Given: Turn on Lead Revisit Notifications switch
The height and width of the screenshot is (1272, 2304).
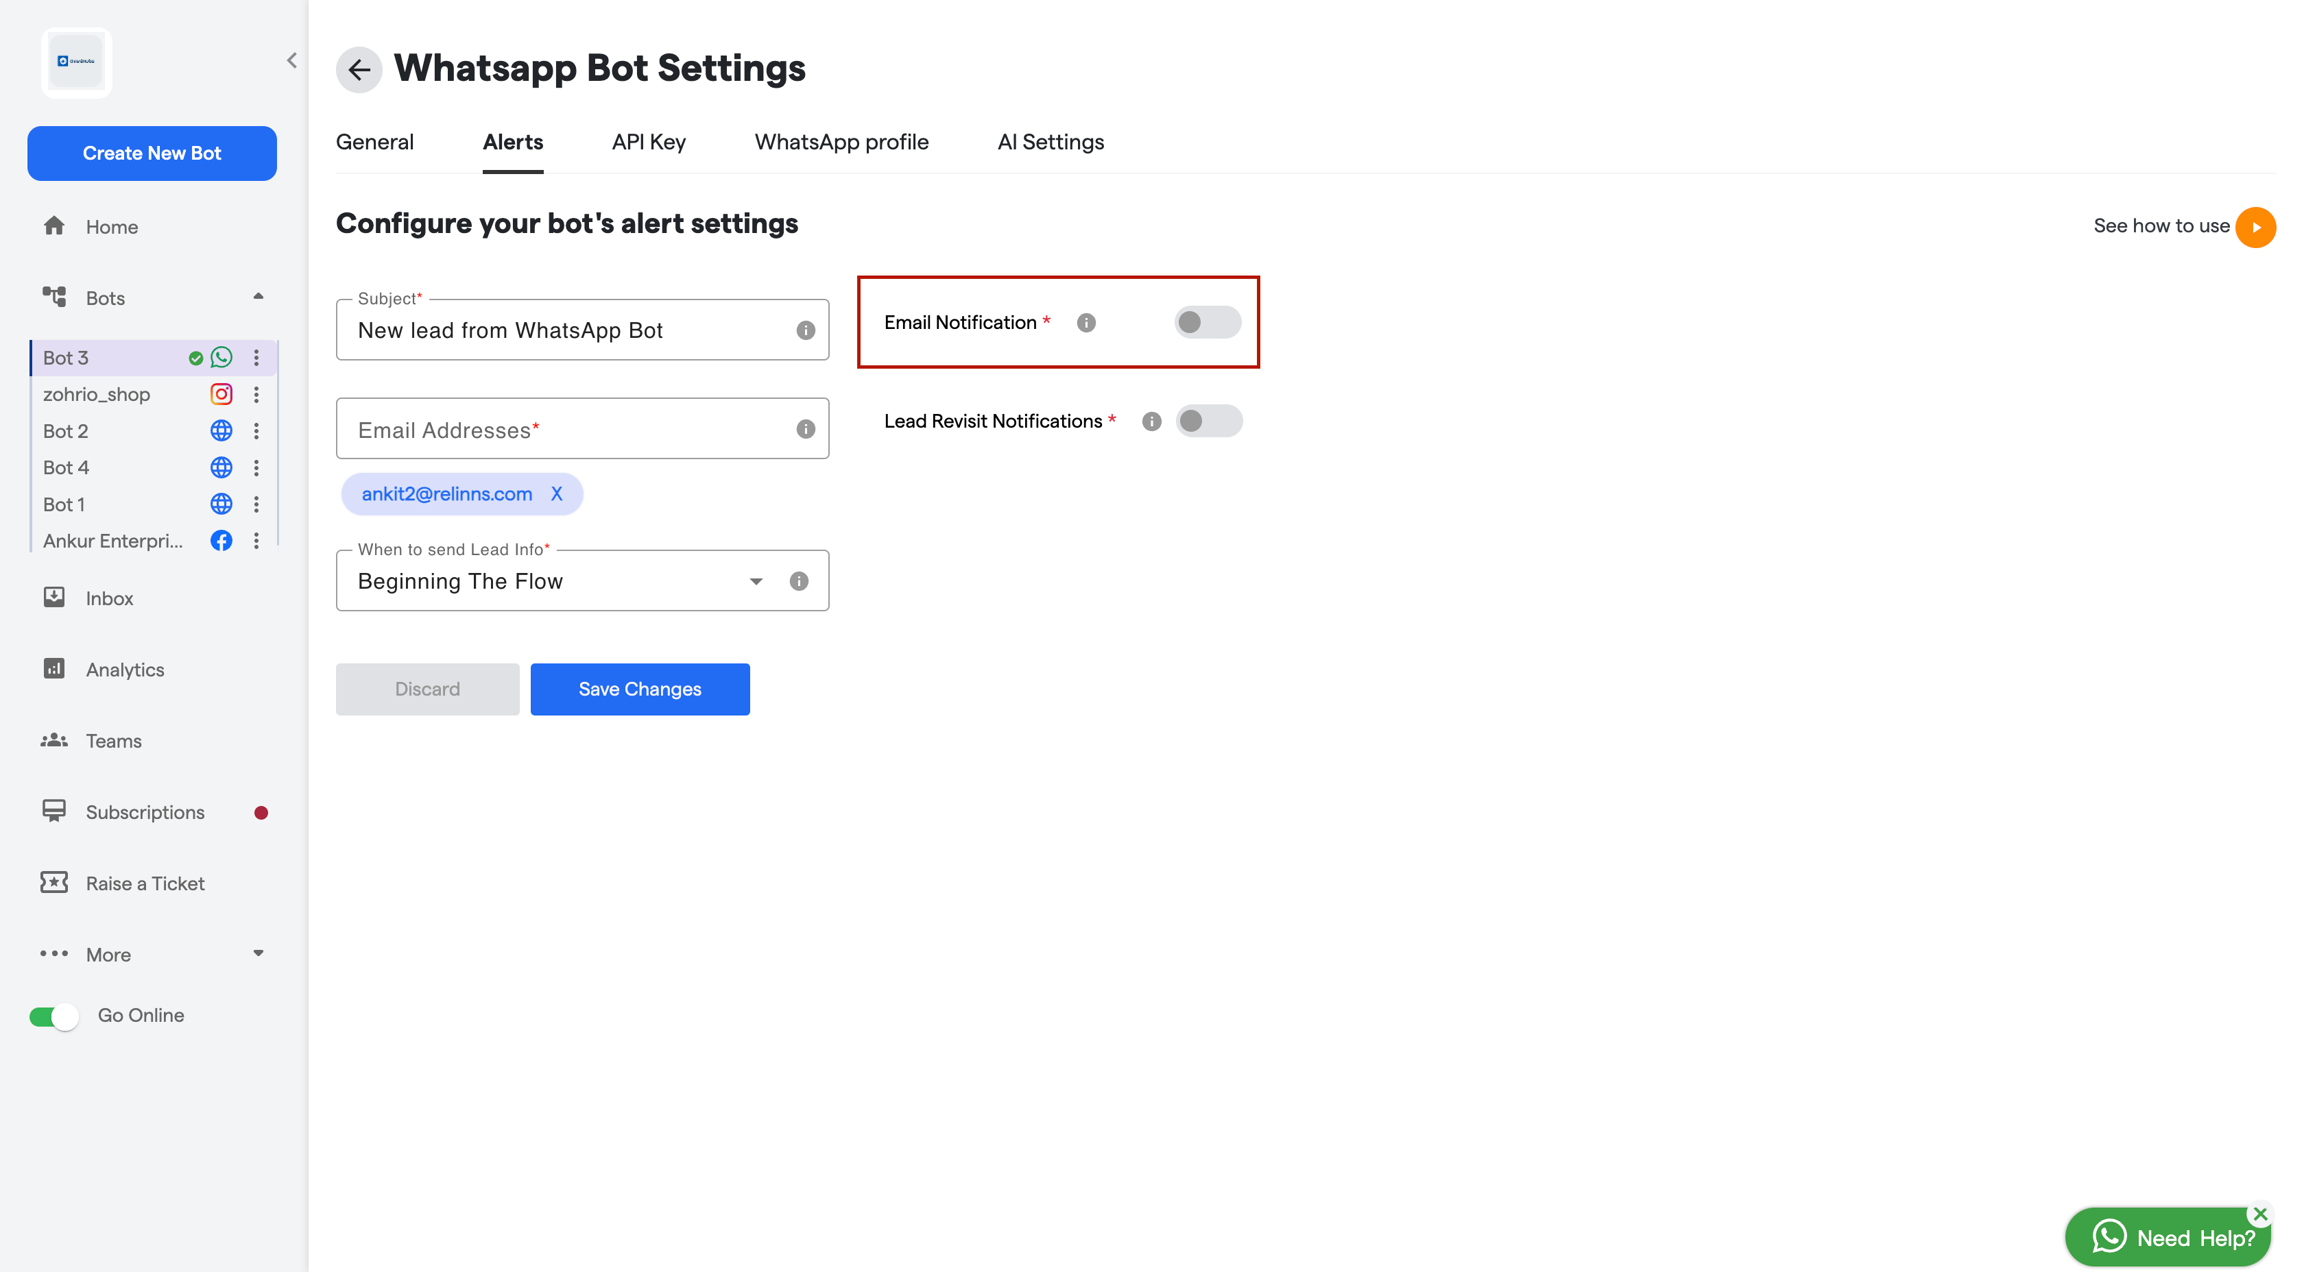Looking at the screenshot, I should point(1208,421).
